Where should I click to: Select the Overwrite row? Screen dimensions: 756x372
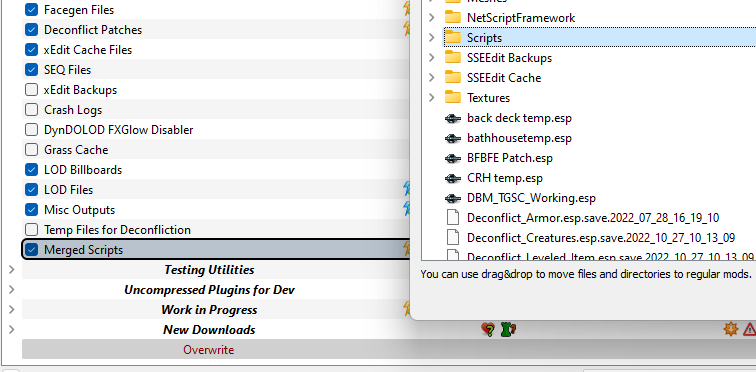pyautogui.click(x=389, y=349)
